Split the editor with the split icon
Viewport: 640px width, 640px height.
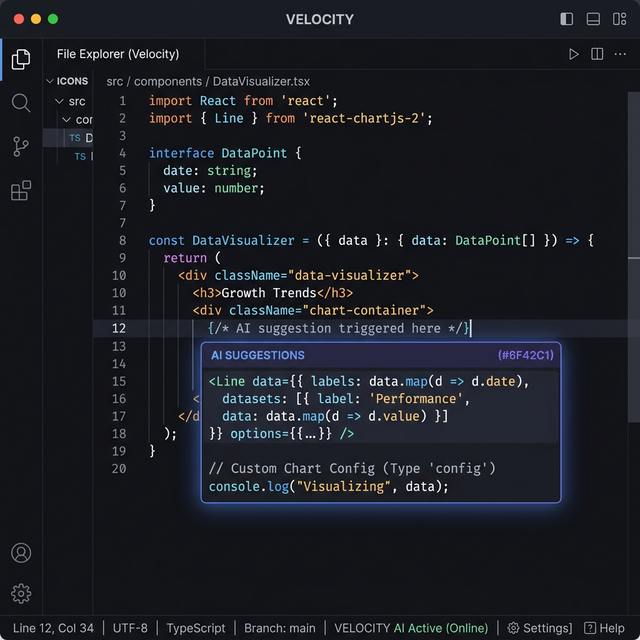point(597,54)
